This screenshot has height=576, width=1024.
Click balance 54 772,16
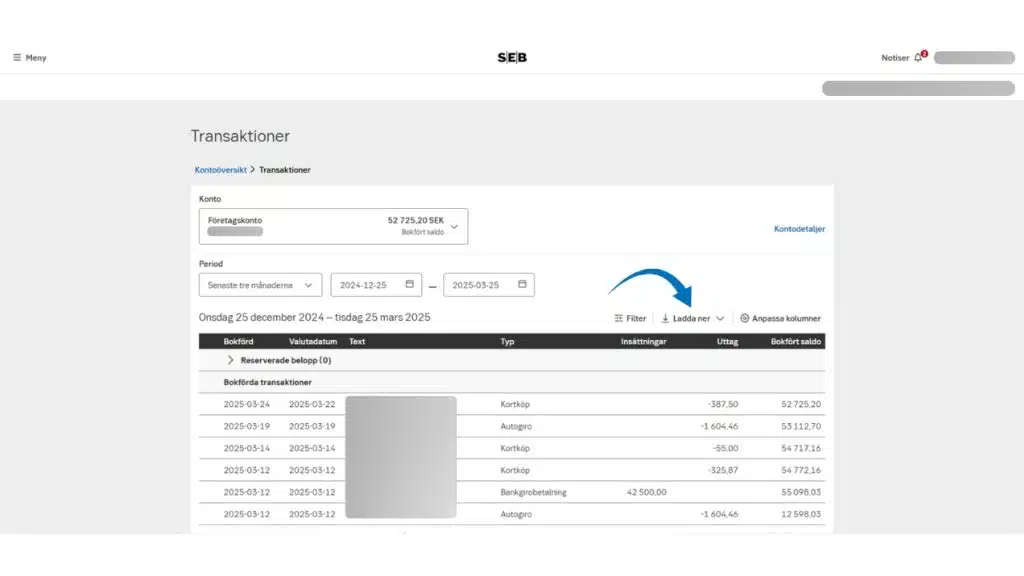pos(801,470)
